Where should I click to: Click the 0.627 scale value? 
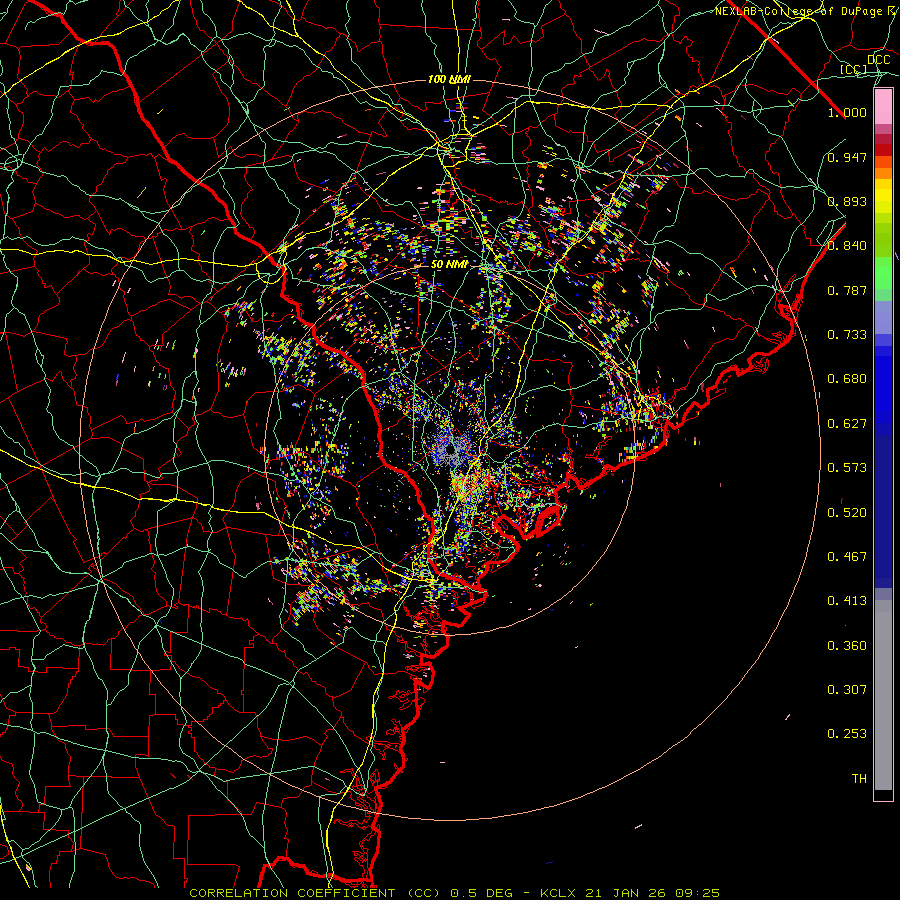pos(847,424)
